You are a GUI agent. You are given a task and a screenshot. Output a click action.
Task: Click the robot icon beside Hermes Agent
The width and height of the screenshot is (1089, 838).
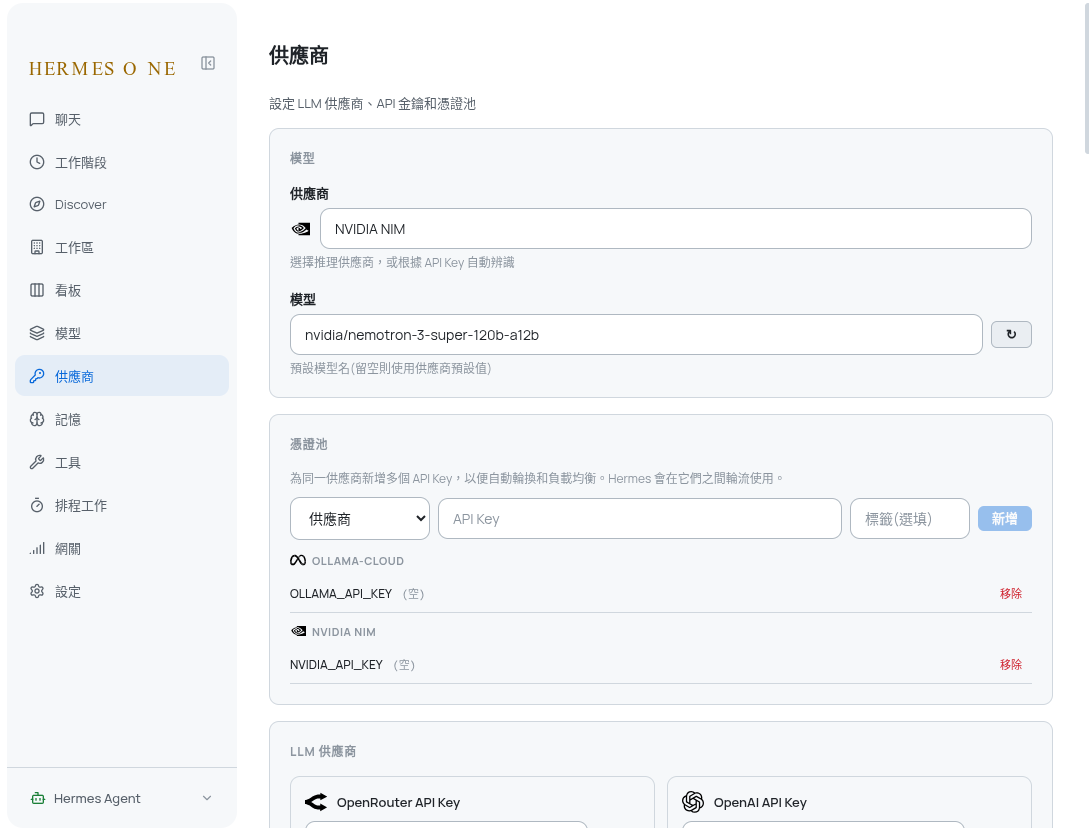38,798
